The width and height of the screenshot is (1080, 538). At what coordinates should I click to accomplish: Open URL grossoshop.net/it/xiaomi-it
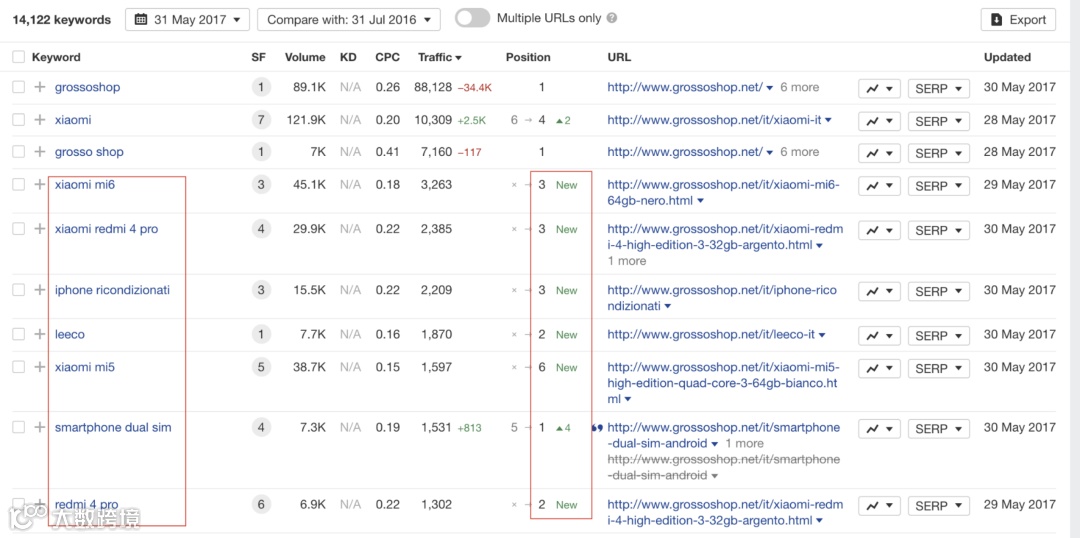[x=714, y=120]
